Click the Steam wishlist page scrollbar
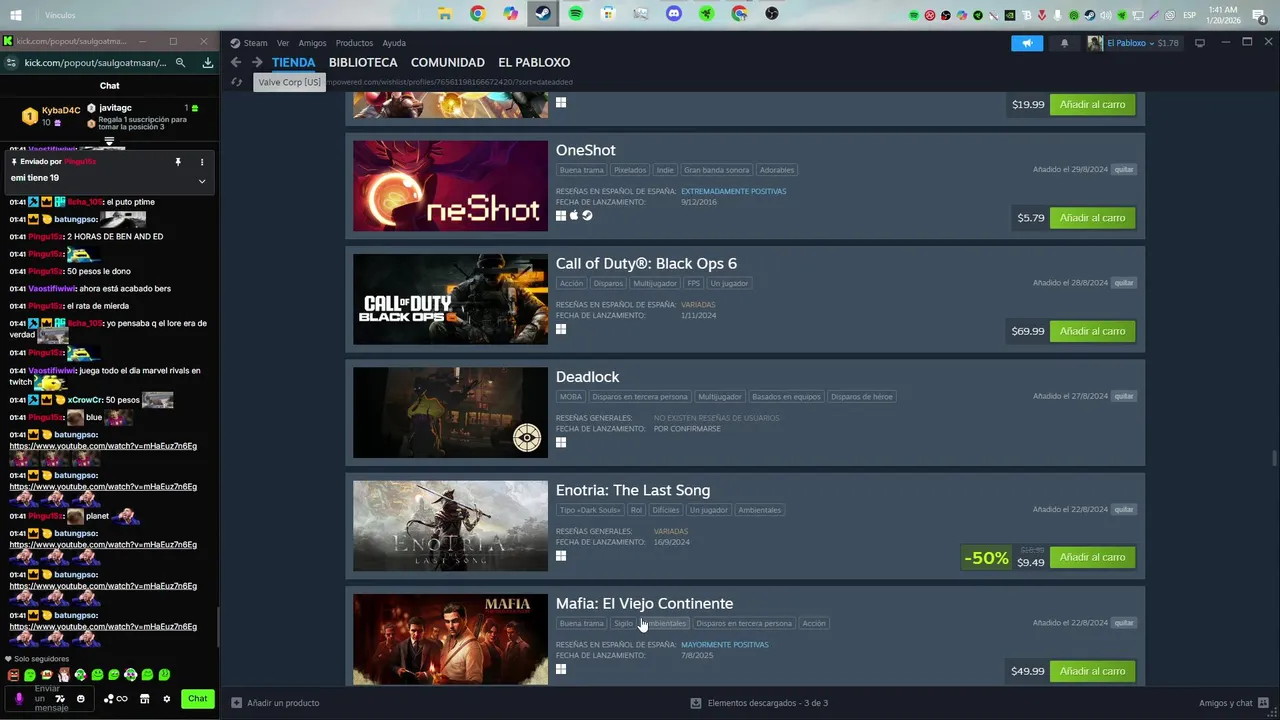The height and width of the screenshot is (720, 1280). click(1273, 458)
